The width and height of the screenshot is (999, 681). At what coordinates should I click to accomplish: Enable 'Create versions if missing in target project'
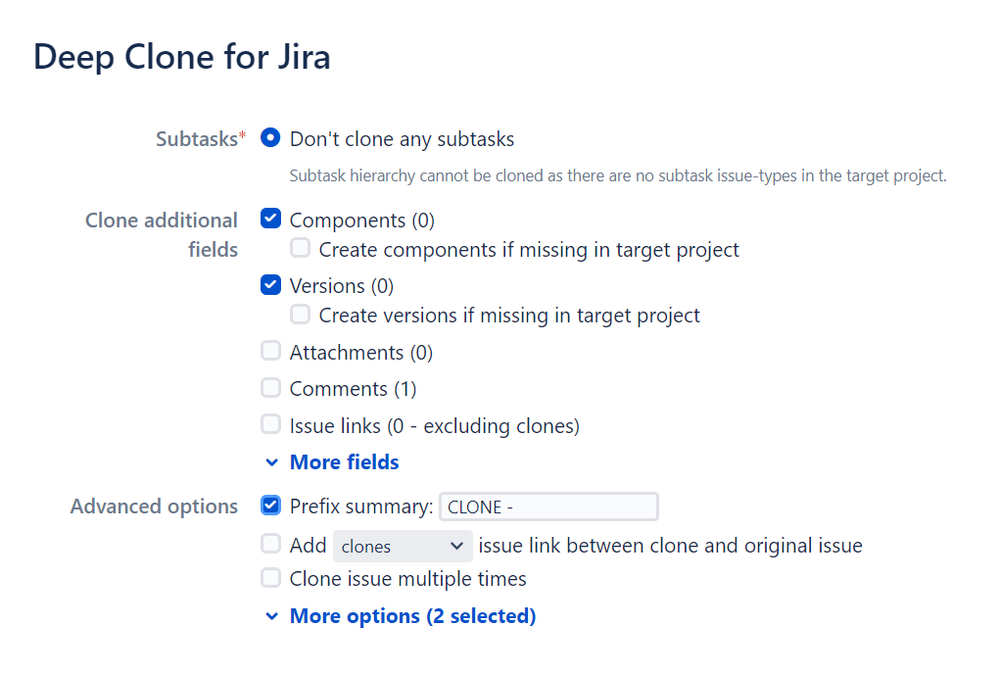pyautogui.click(x=300, y=313)
